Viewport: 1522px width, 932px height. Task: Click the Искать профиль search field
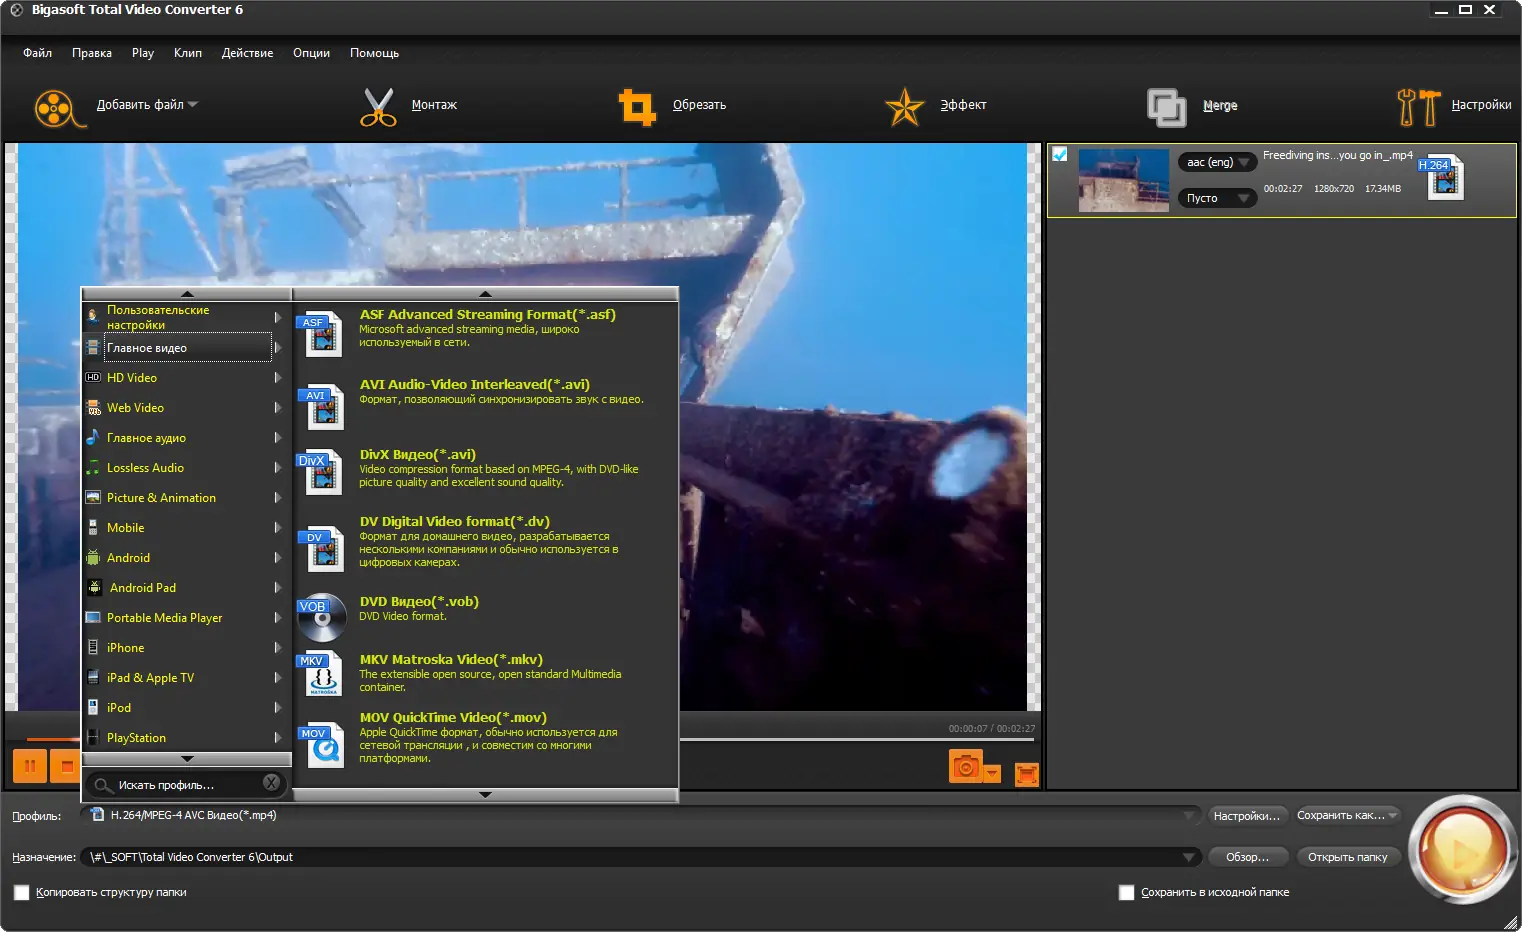pyautogui.click(x=185, y=785)
